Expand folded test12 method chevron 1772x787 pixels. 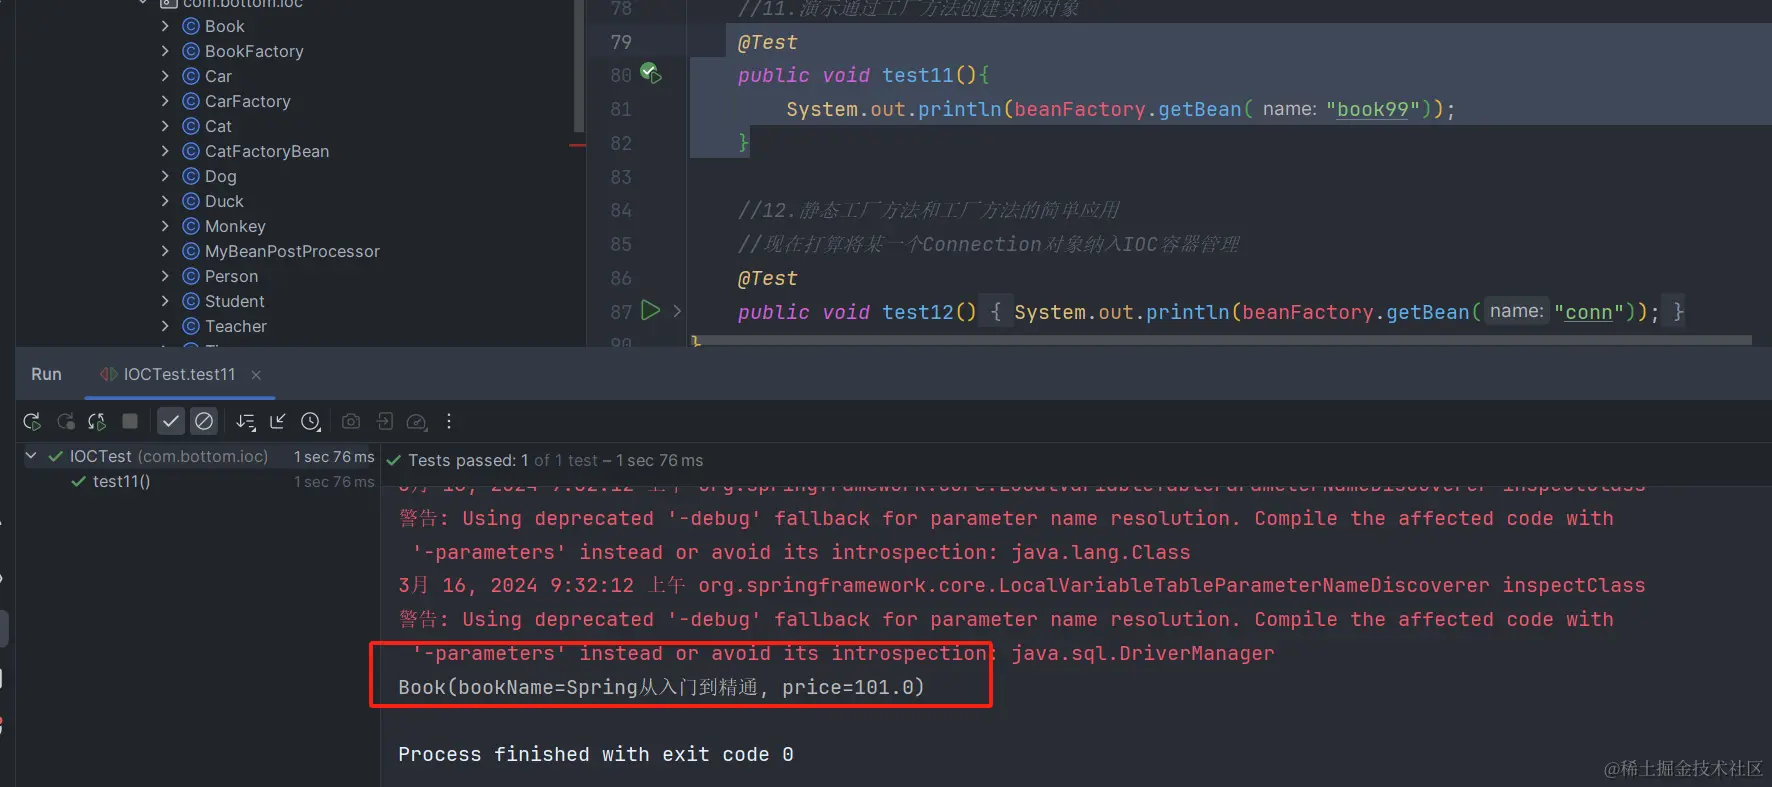coord(677,311)
